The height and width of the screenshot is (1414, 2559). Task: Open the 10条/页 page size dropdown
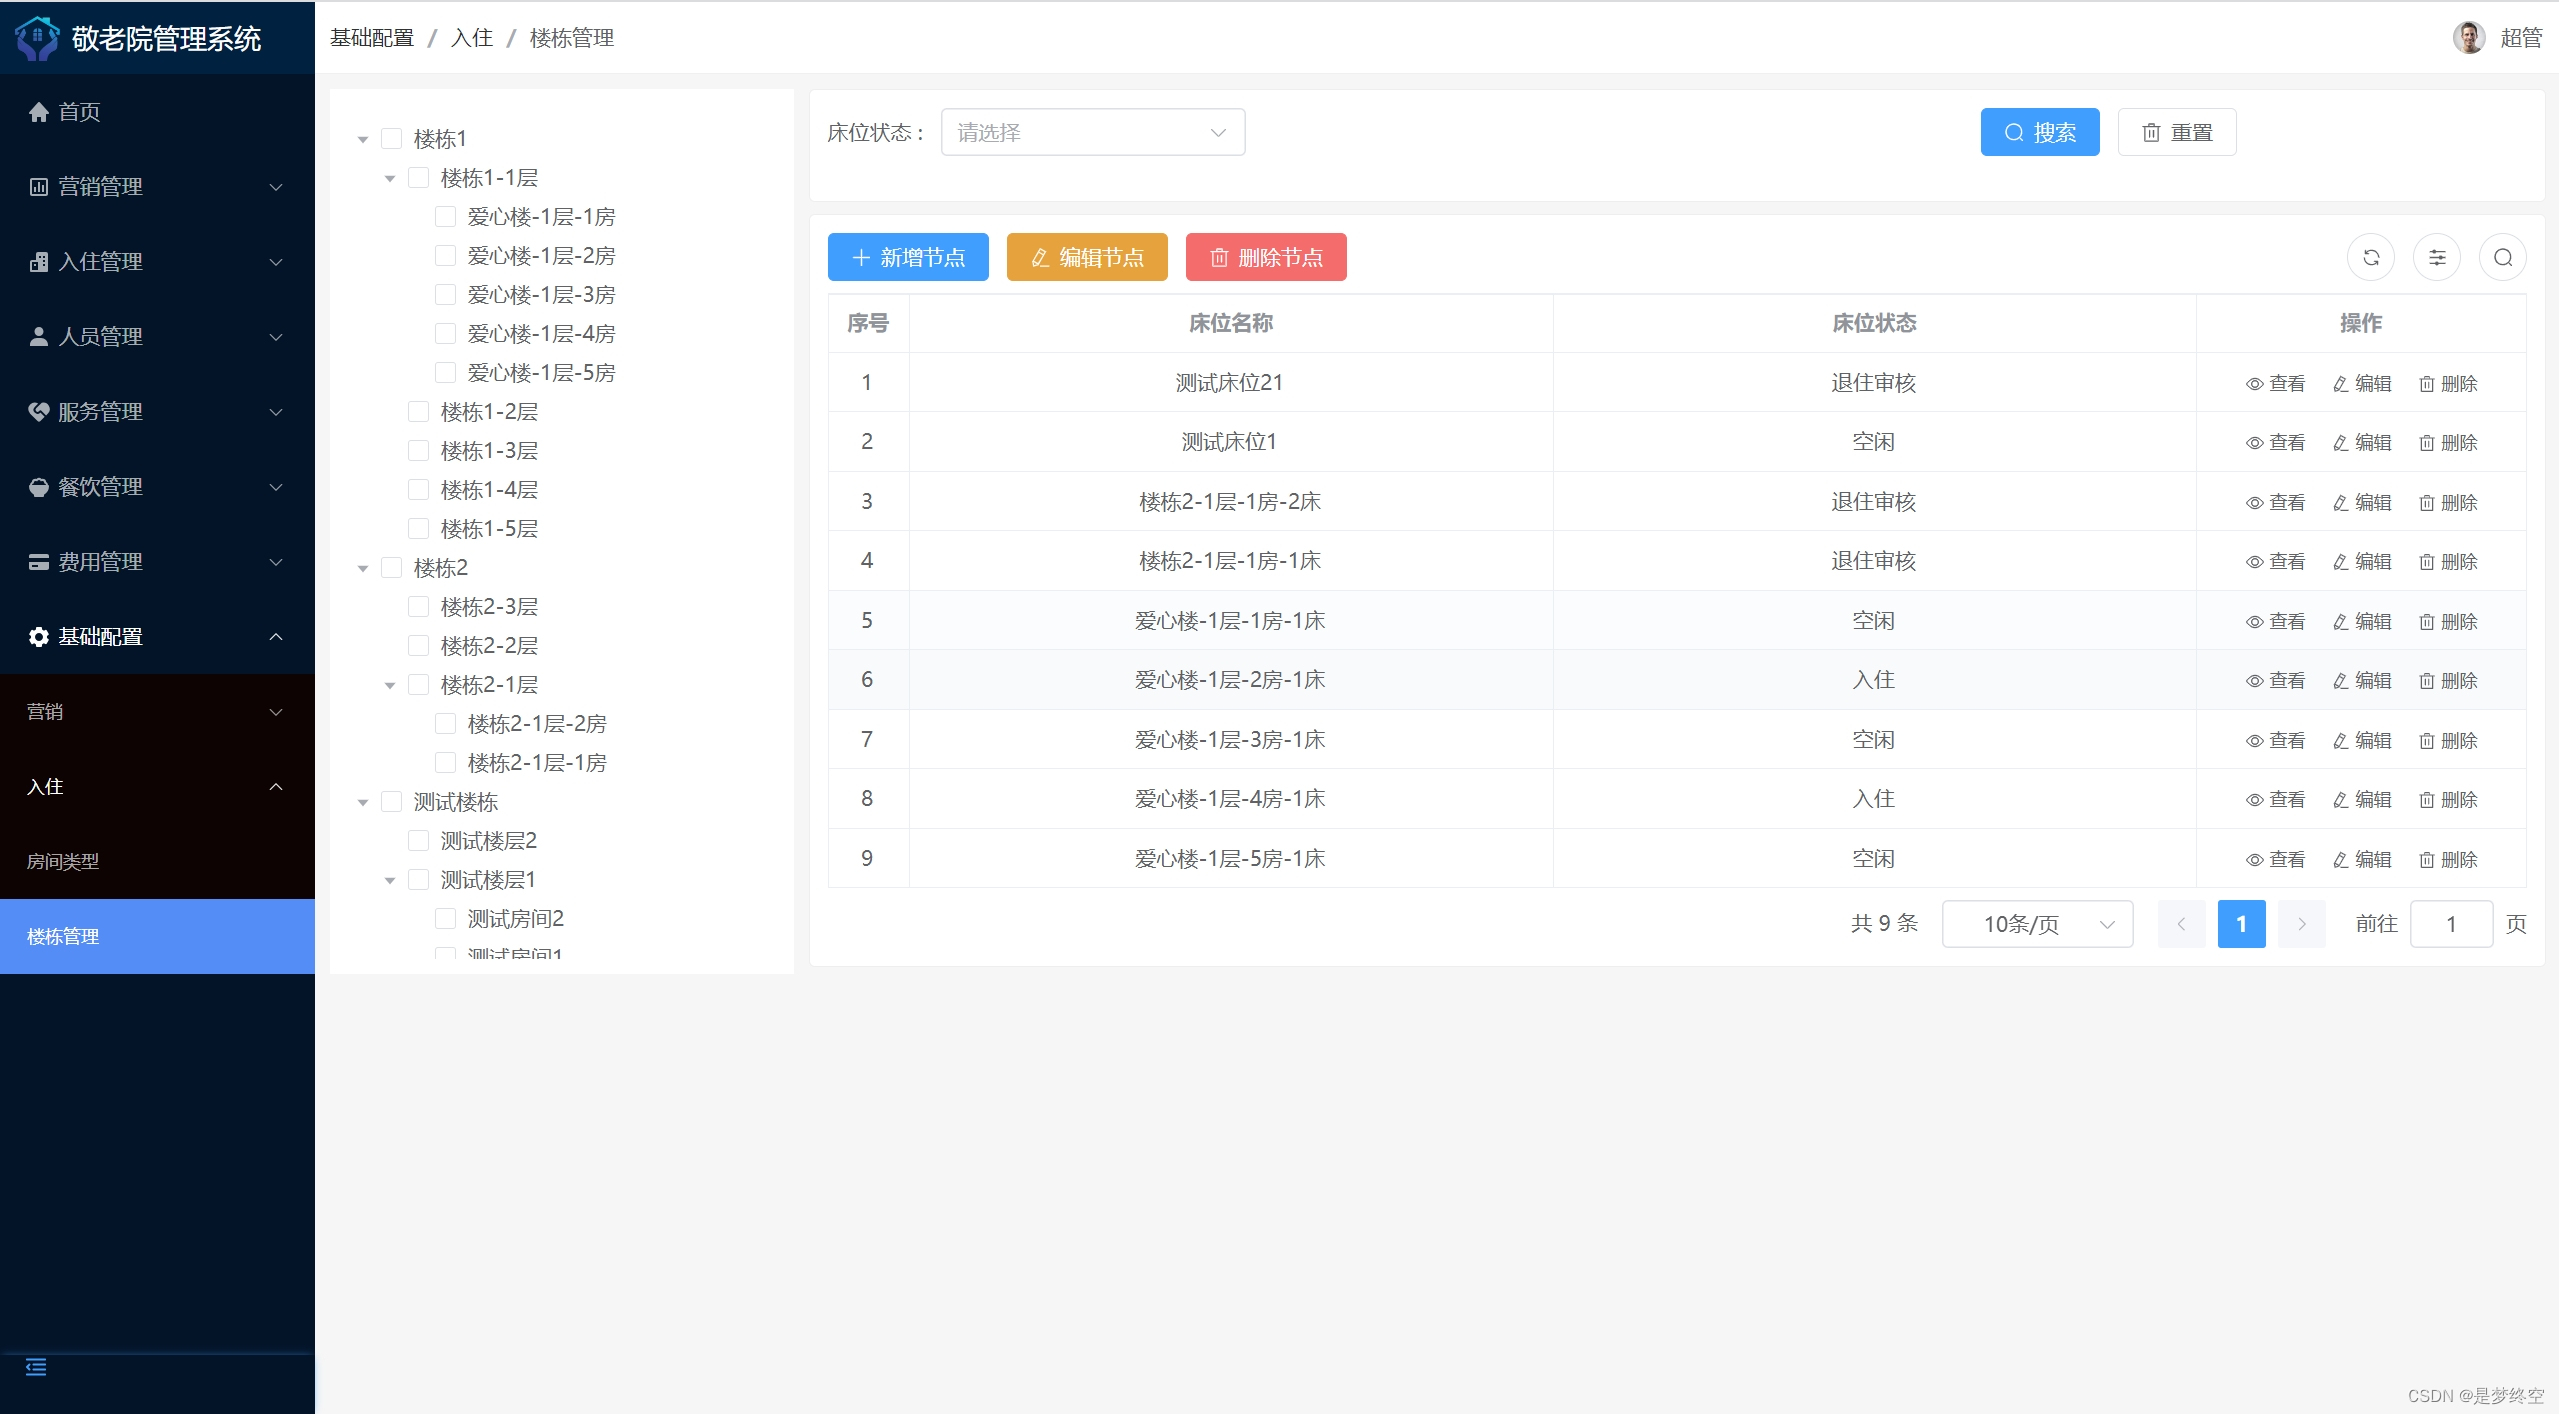2036,924
